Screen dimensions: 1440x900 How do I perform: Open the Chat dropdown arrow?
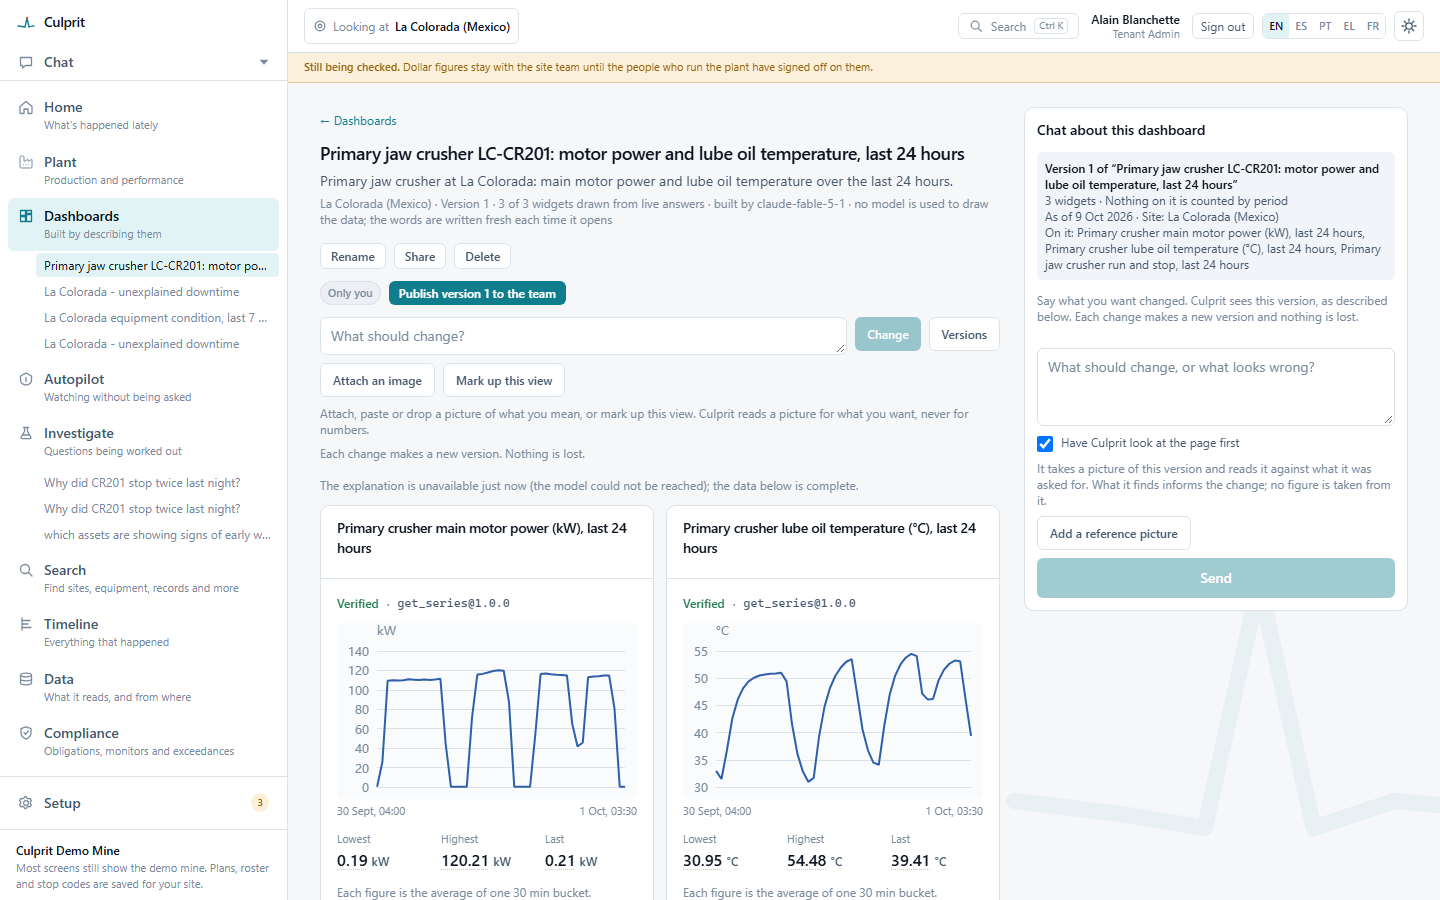[264, 62]
